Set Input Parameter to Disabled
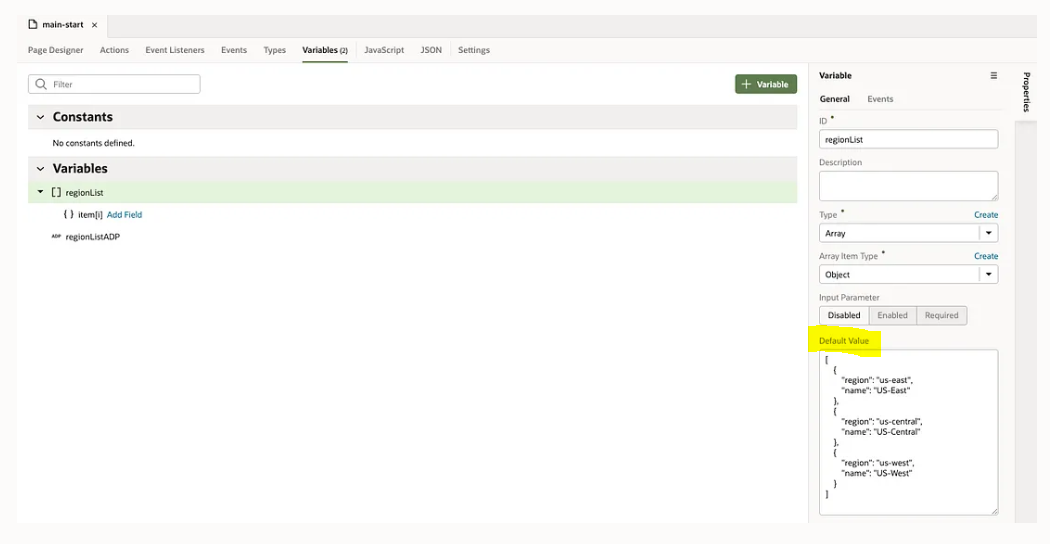The image size is (1050, 544). (844, 316)
